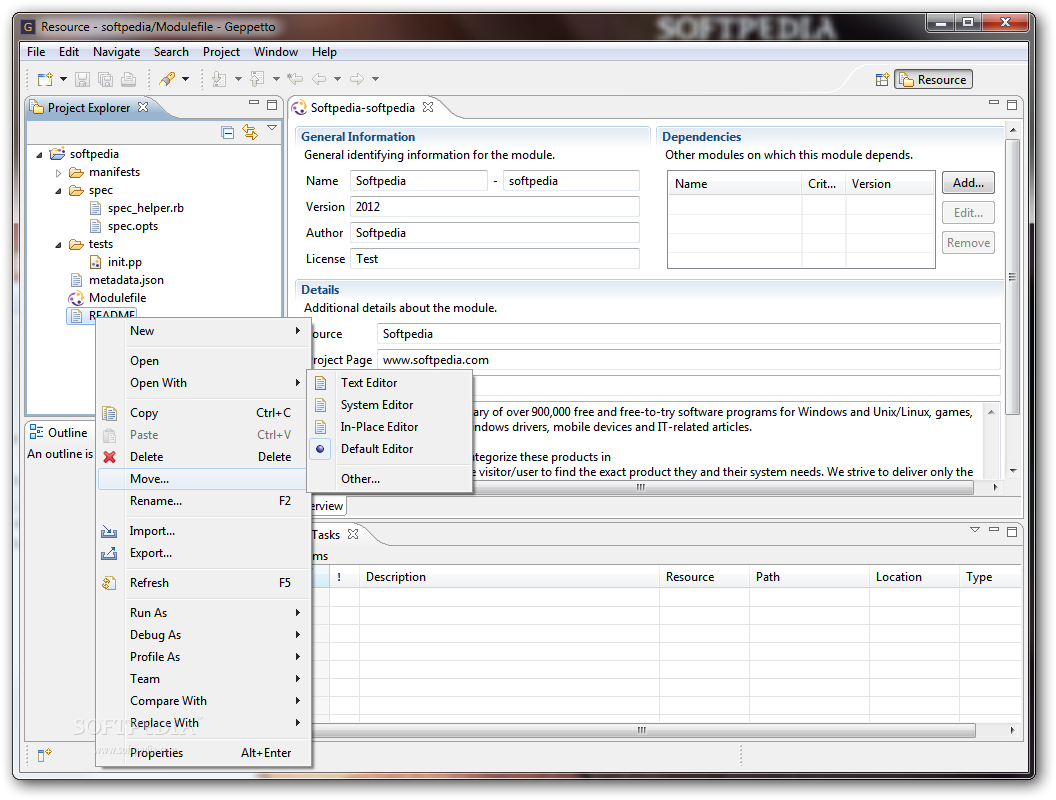Screen dimensions: 1056x800
Task: Click the editor vertical scrollbar
Action: 1012,276
